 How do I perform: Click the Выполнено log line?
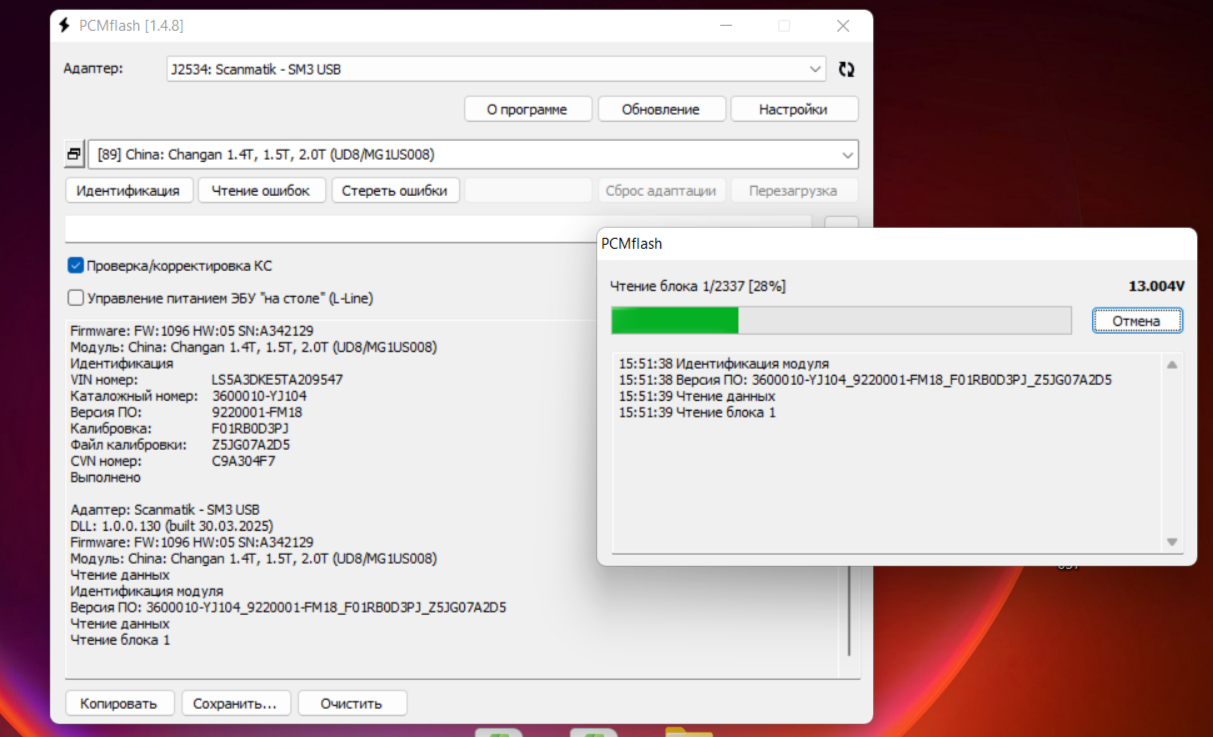tap(105, 477)
